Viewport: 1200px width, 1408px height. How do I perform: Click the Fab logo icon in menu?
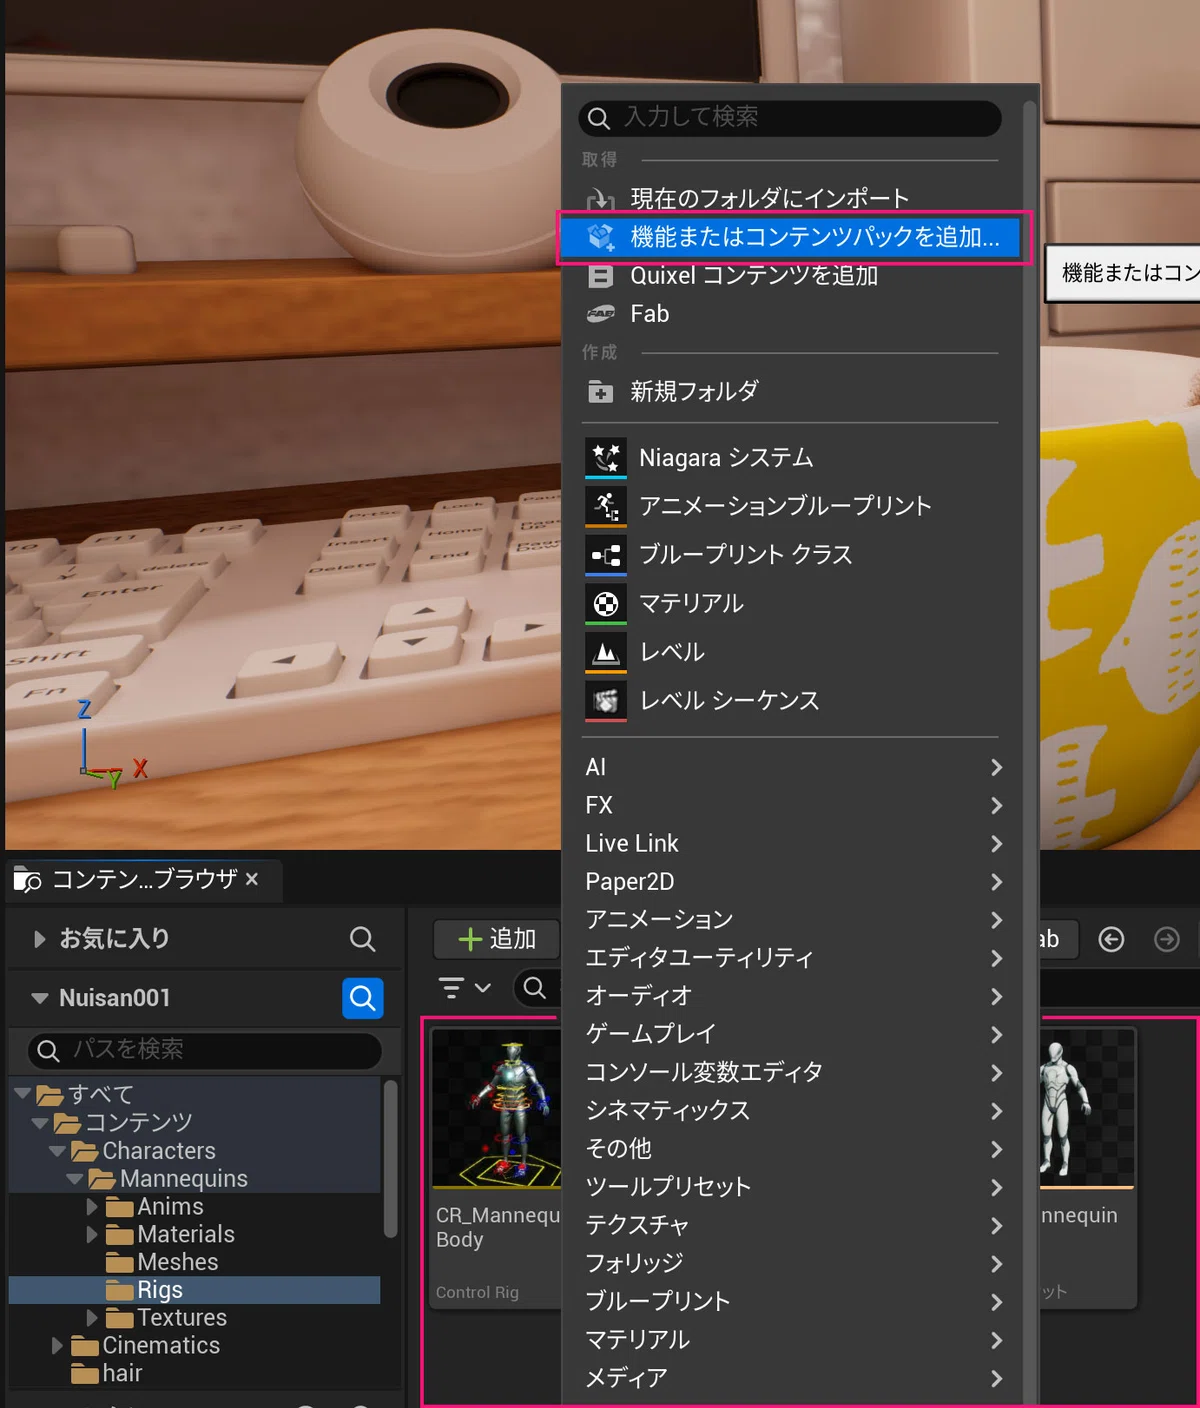pyautogui.click(x=600, y=314)
